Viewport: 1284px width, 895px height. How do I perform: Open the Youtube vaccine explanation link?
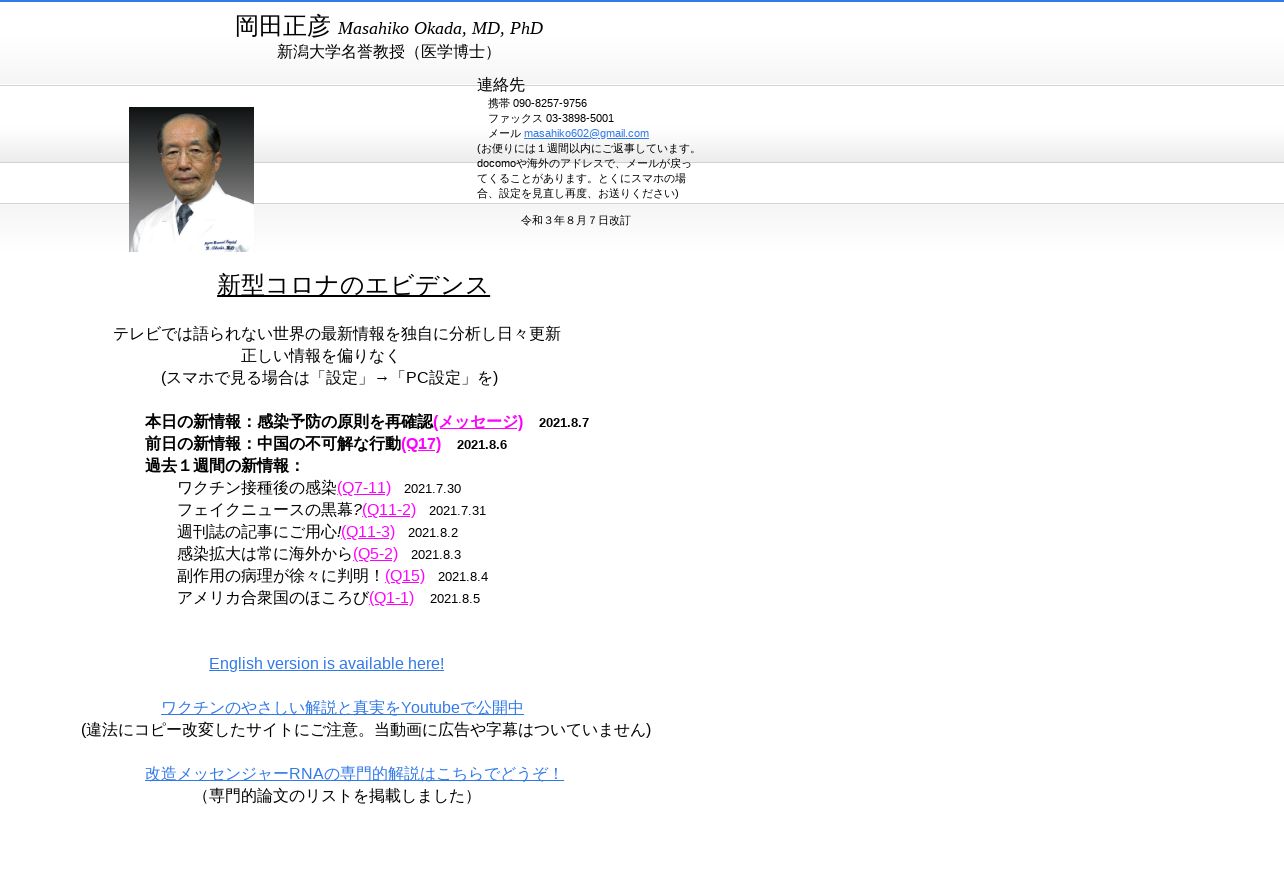(x=342, y=708)
